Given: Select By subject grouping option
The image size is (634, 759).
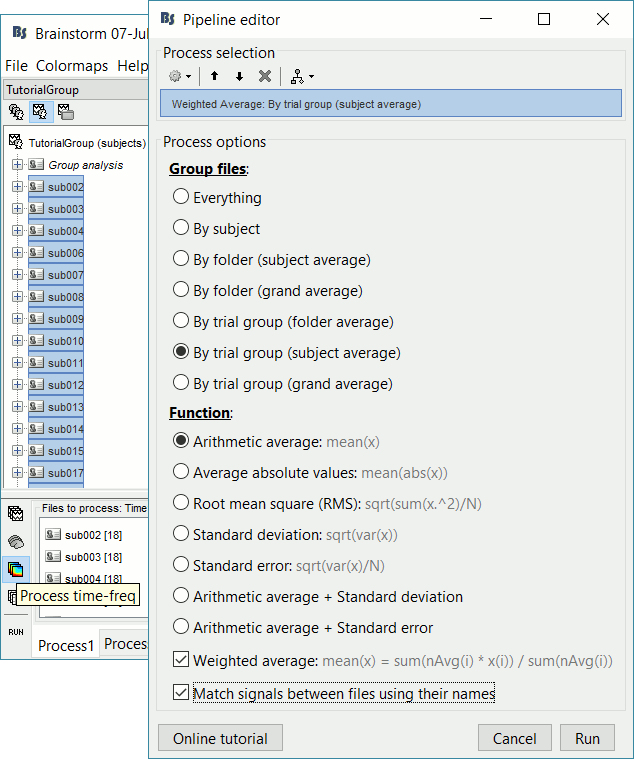Looking at the screenshot, I should (x=181, y=228).
